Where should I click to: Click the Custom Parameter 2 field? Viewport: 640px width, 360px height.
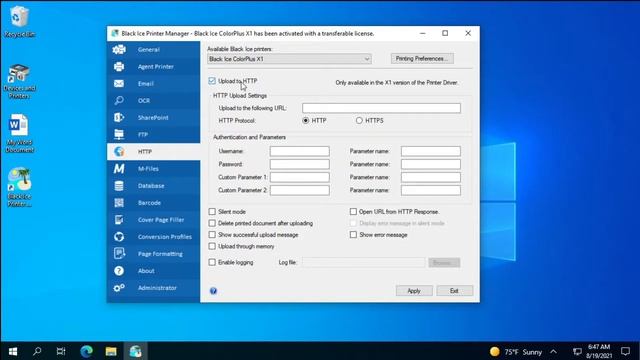pos(300,190)
